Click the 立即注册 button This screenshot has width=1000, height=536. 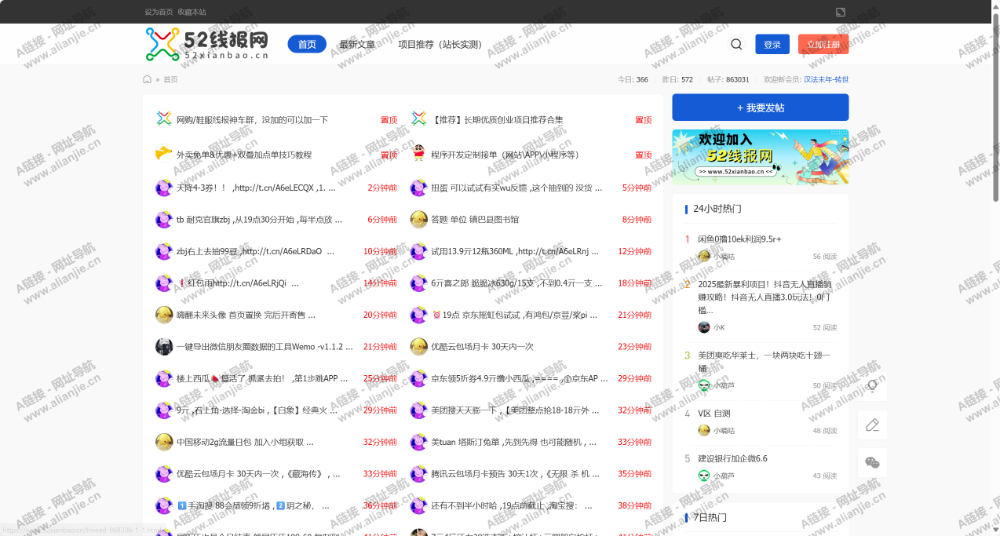pyautogui.click(x=823, y=44)
